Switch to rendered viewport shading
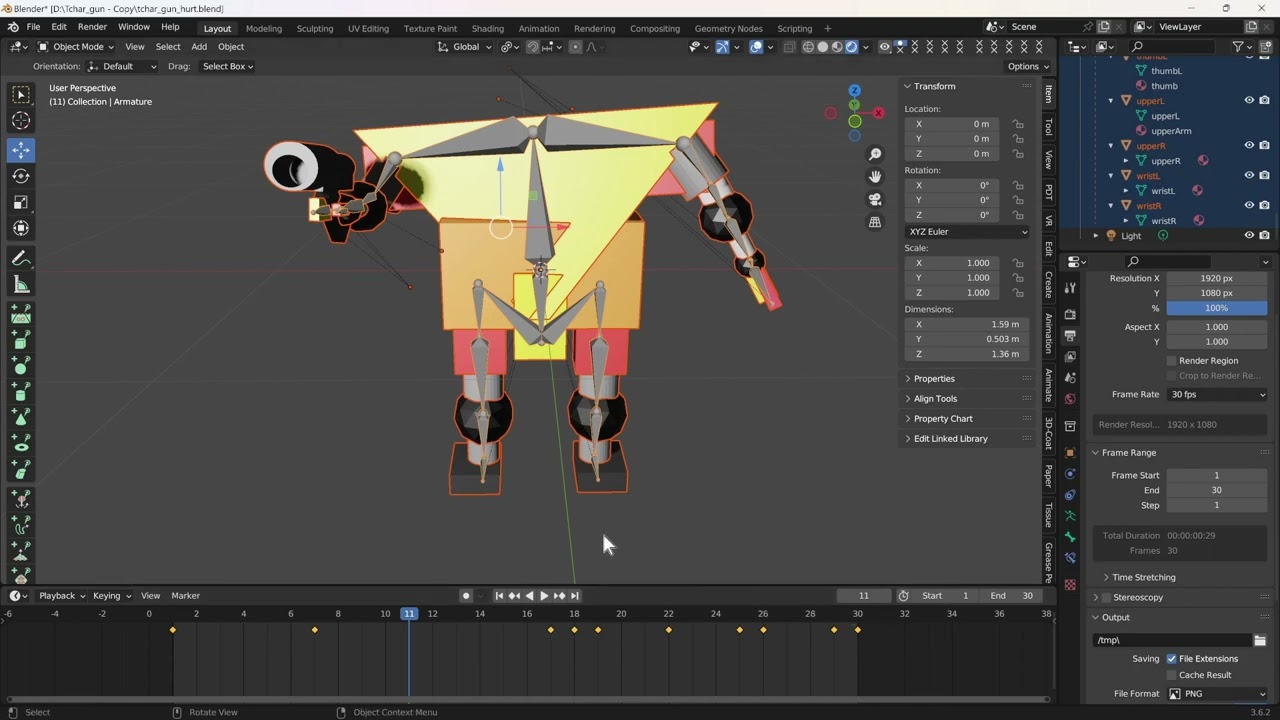The image size is (1280, 720). click(x=851, y=46)
